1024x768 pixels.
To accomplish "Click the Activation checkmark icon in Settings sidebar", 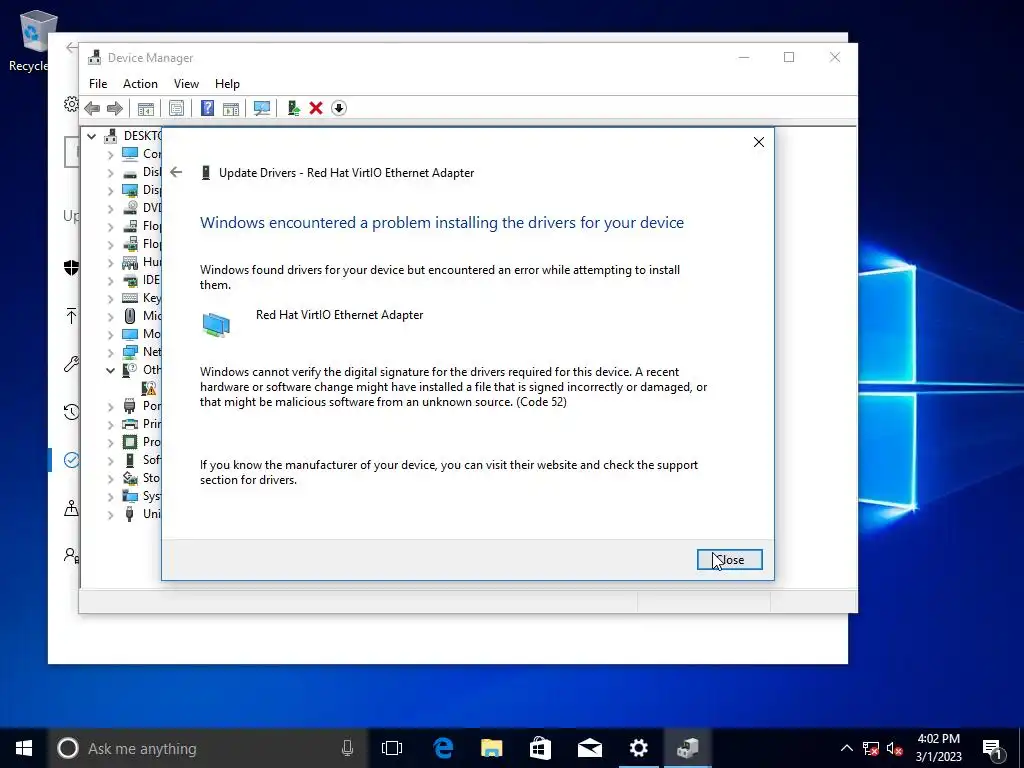I will 71,460.
